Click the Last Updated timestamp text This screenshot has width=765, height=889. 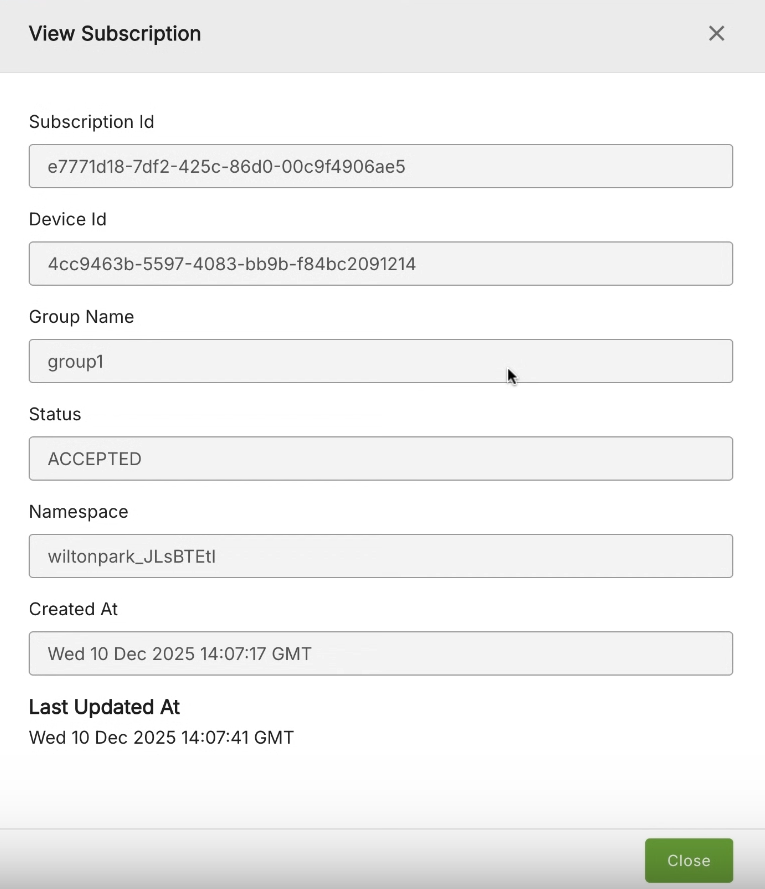pyautogui.click(x=161, y=738)
